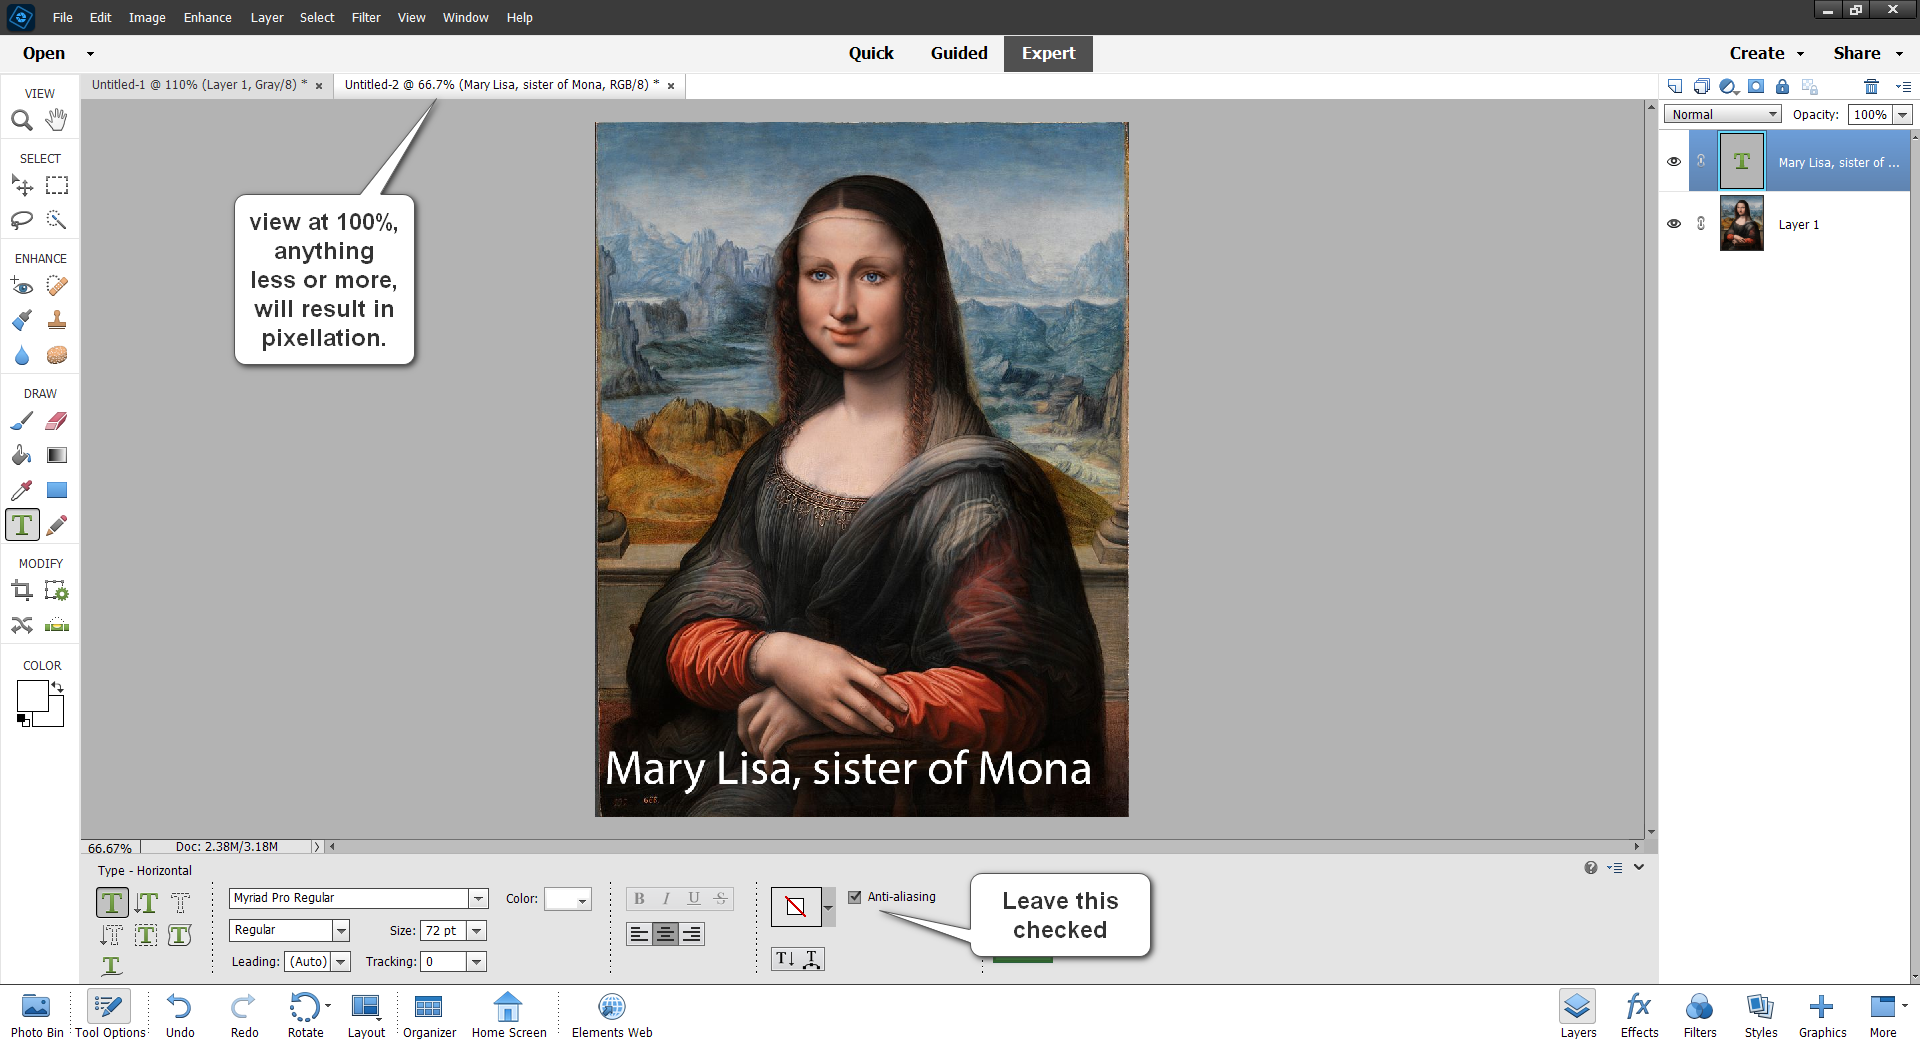Image resolution: width=1920 pixels, height=1040 pixels.
Task: Open the Enhance menu
Action: pos(207,17)
